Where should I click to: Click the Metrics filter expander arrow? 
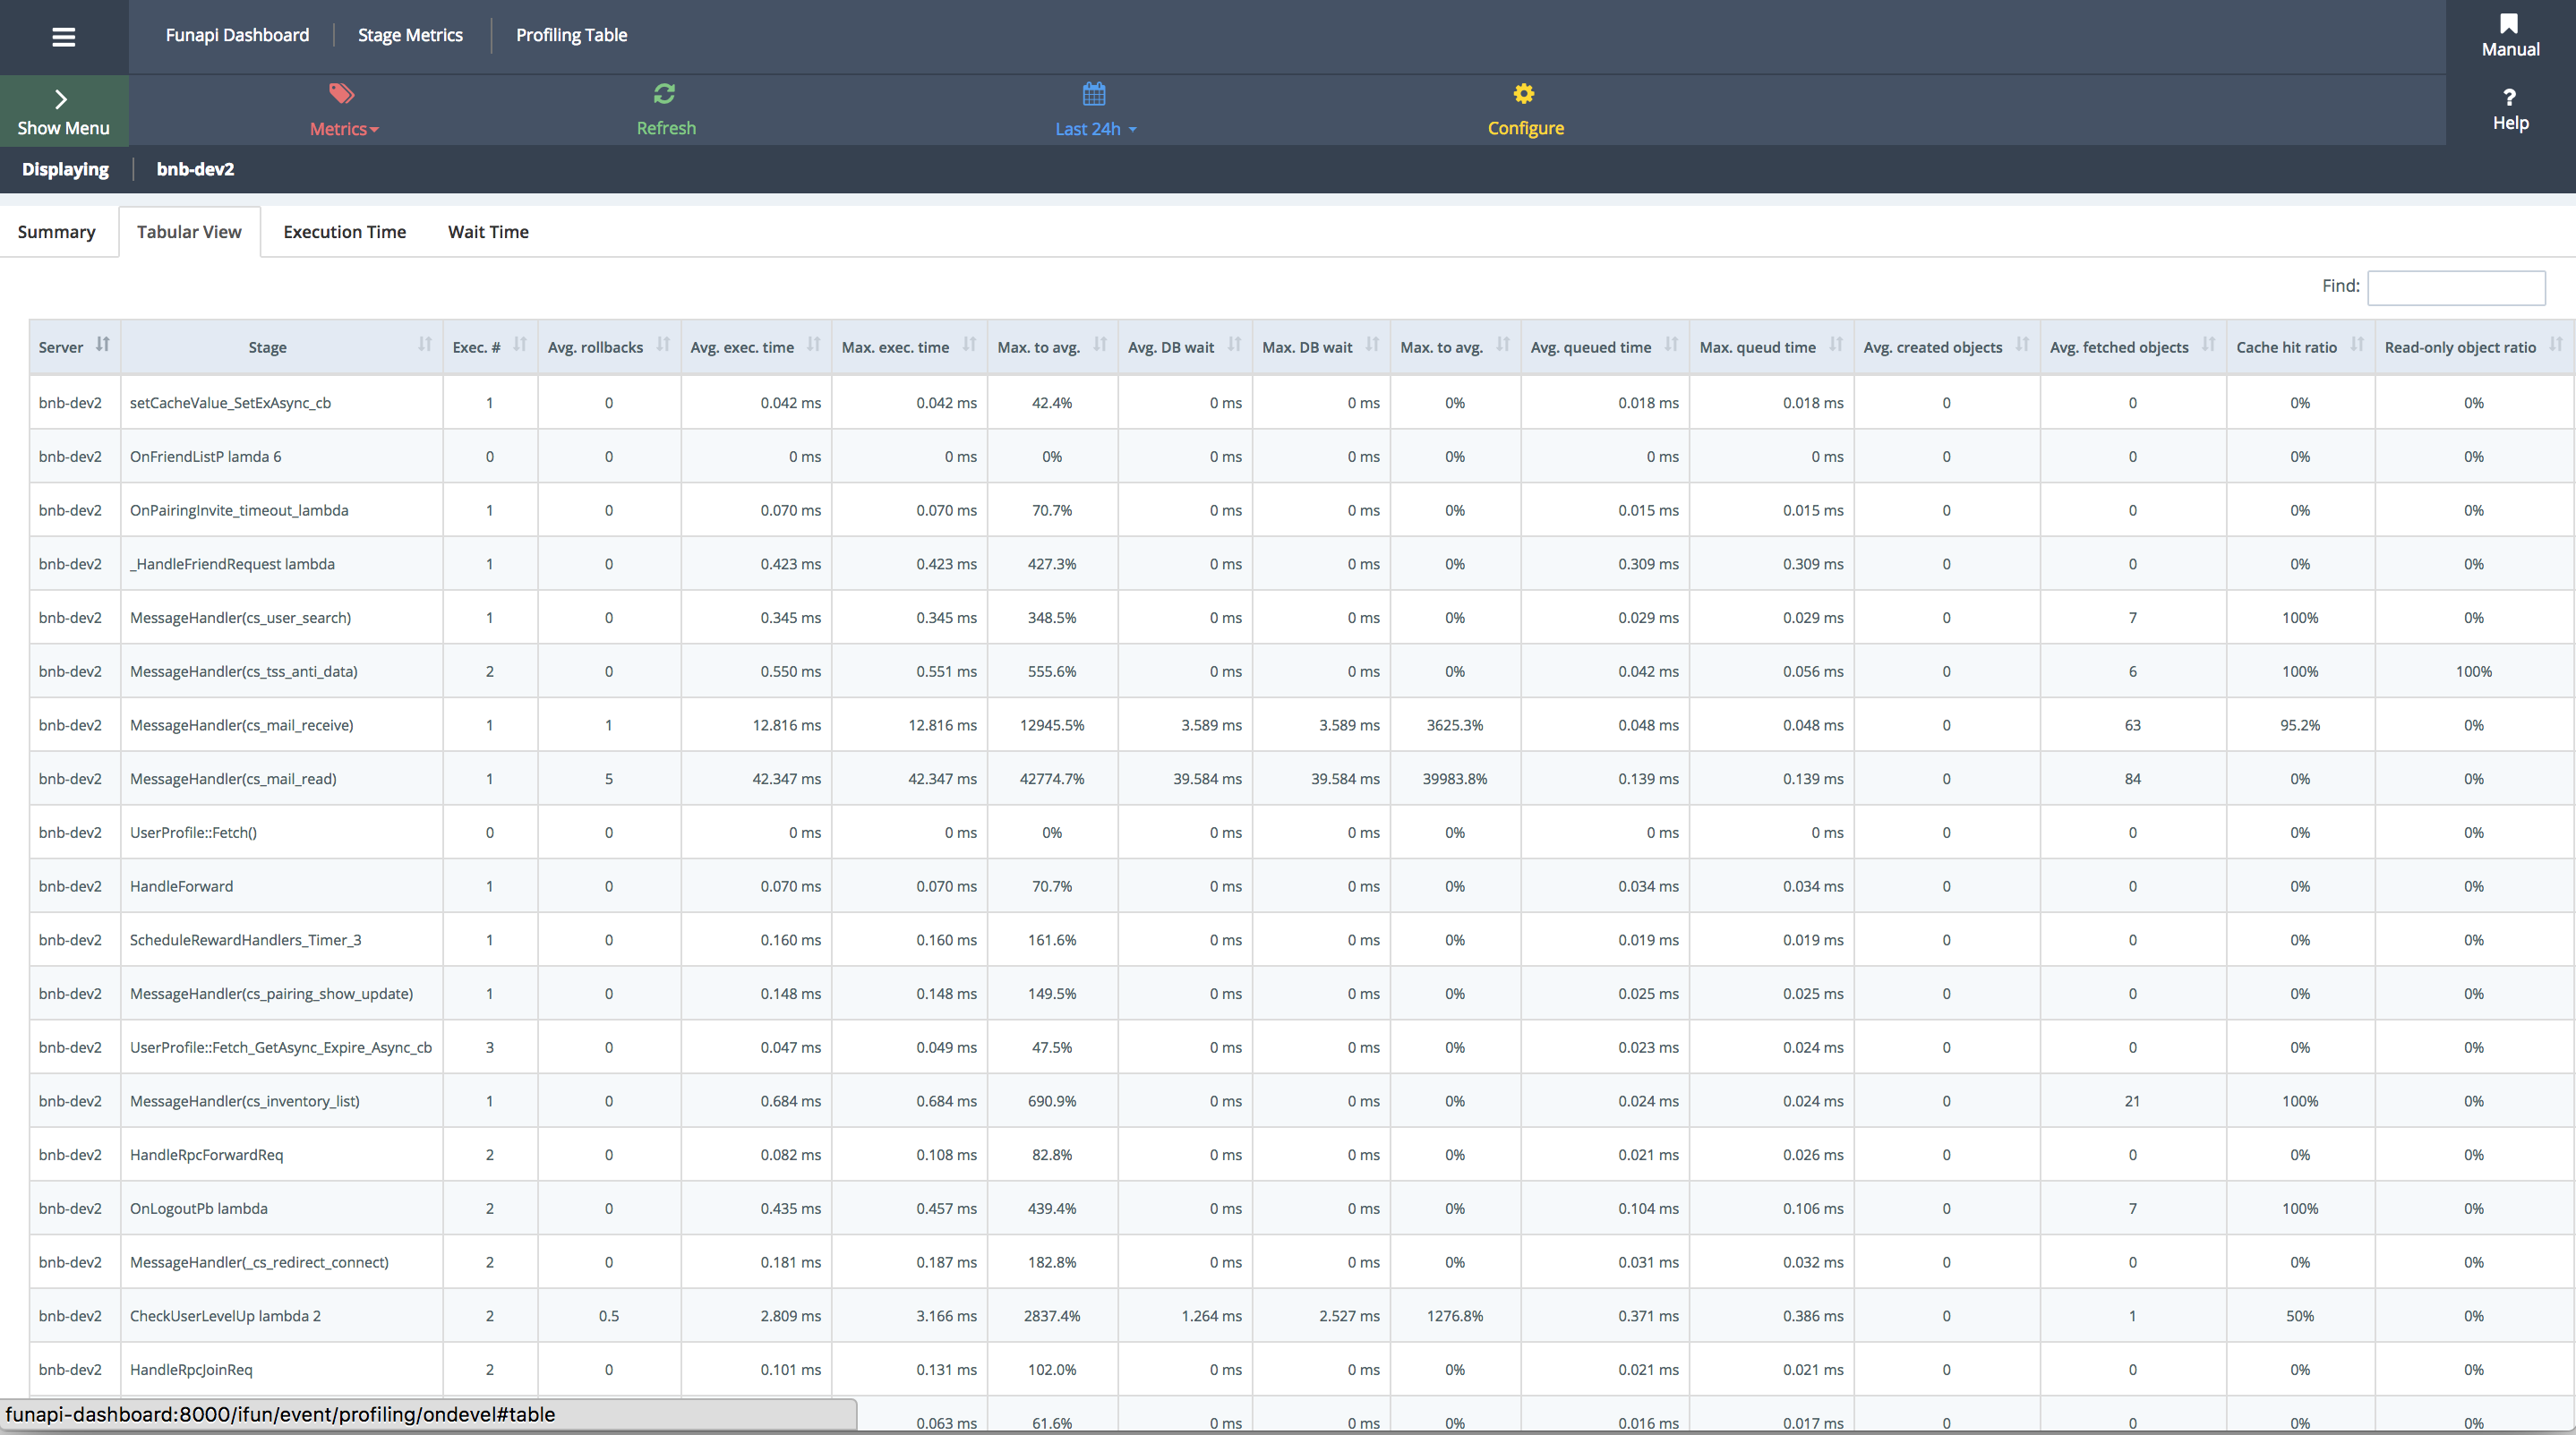click(371, 127)
